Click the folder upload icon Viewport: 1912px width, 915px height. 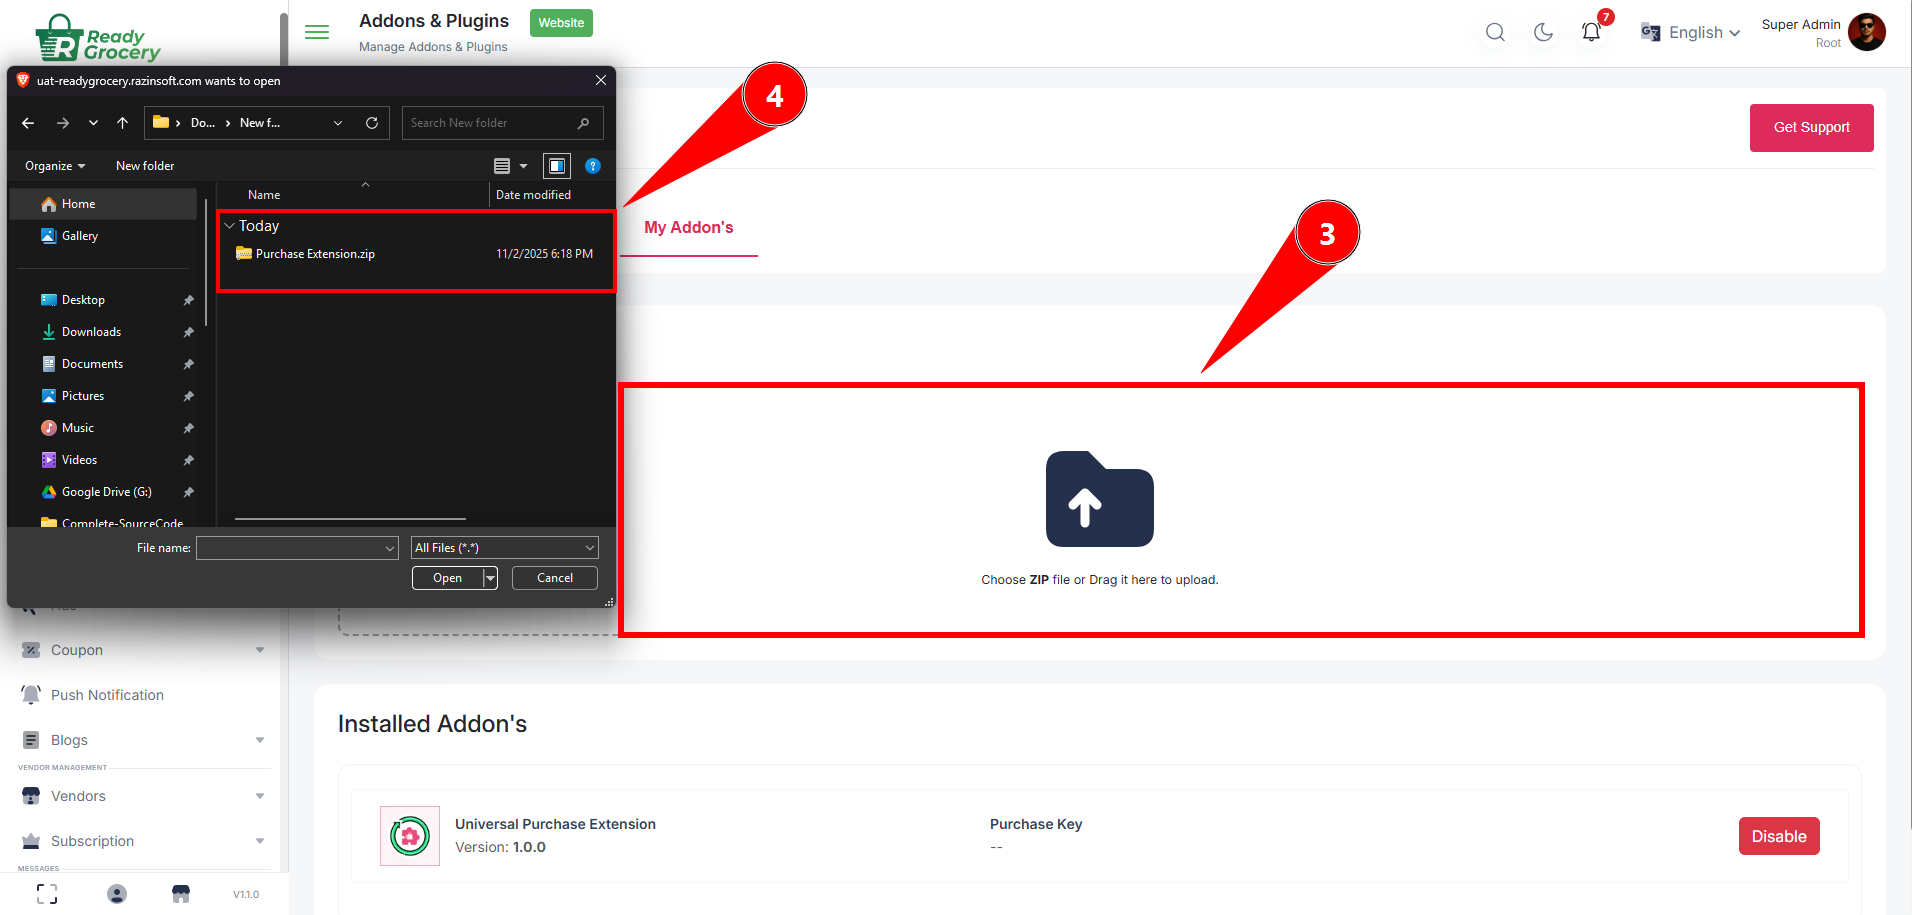(x=1099, y=499)
